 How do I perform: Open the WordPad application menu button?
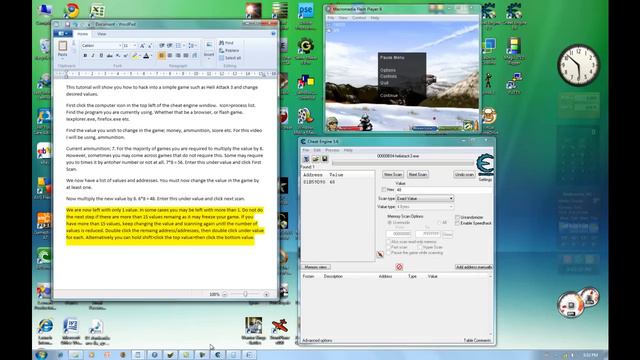[62, 34]
